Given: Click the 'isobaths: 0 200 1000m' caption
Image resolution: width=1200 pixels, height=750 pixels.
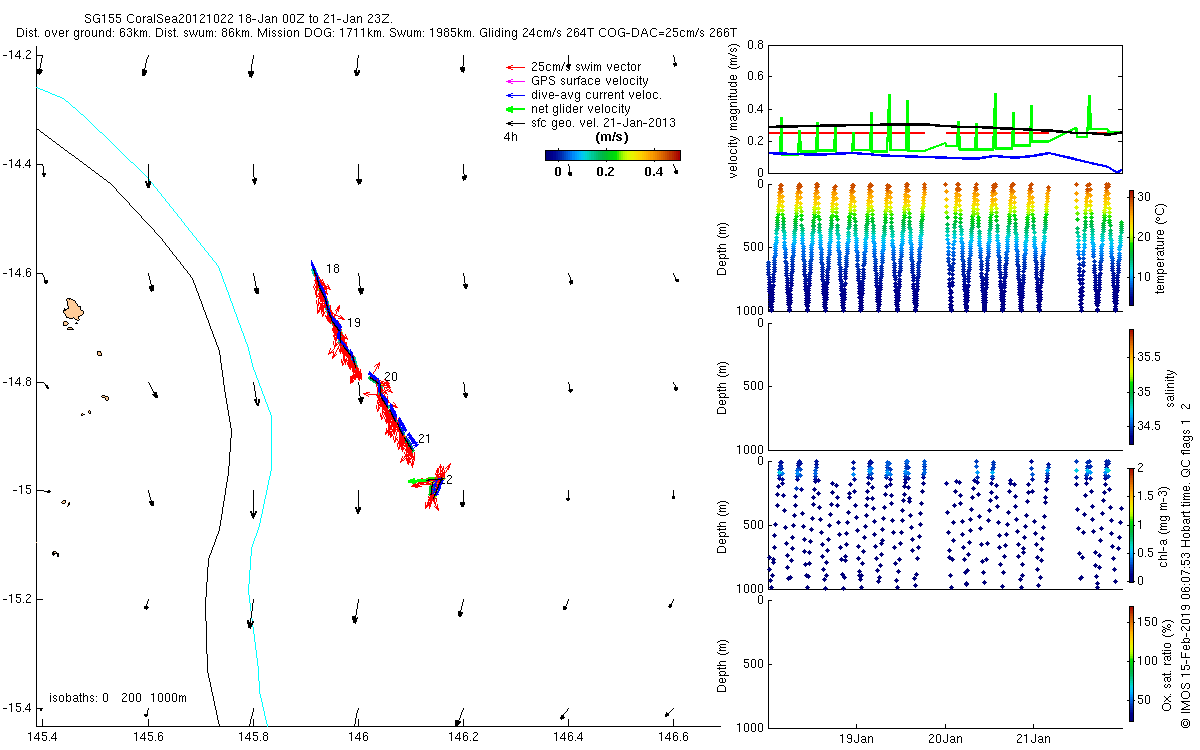Looking at the screenshot, I should pos(118,697).
